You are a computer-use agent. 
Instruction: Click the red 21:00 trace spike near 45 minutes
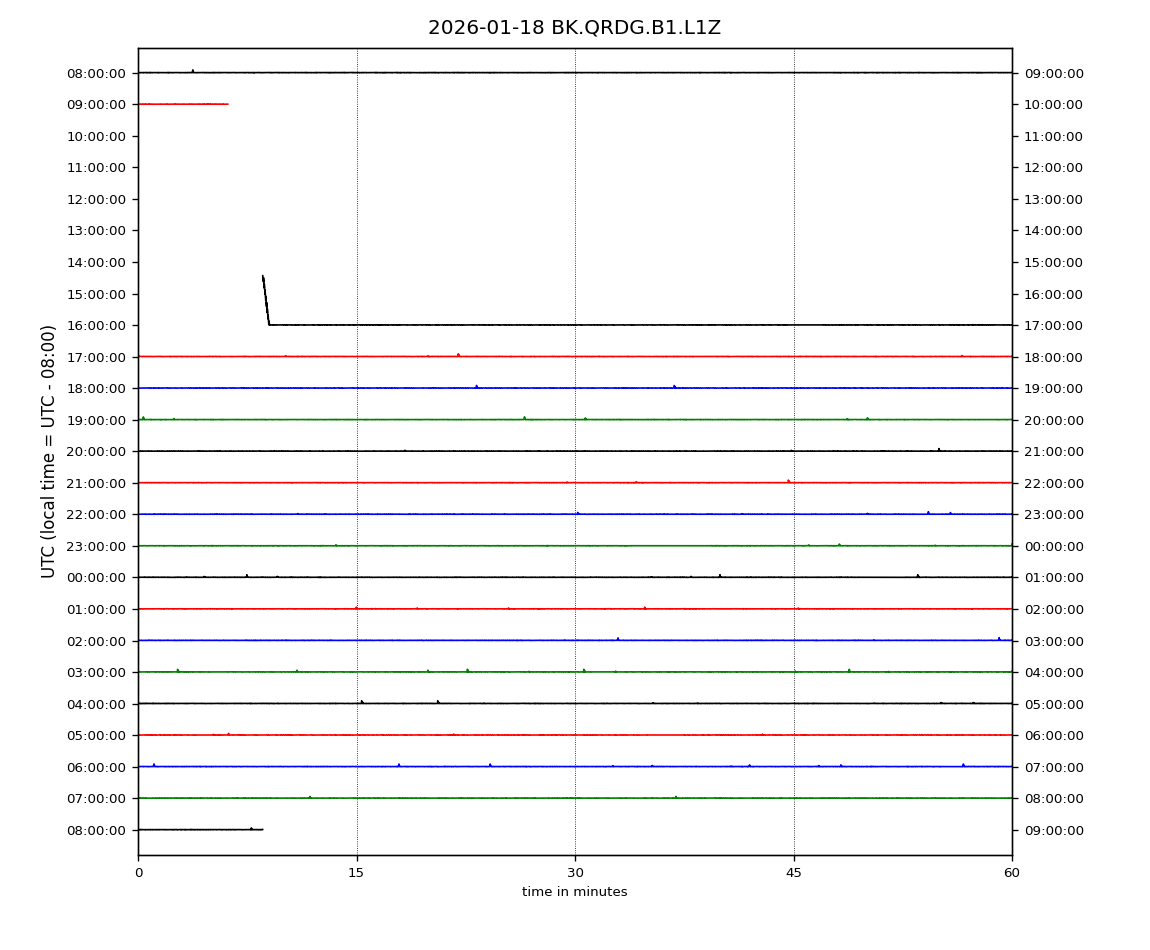pyautogui.click(x=788, y=481)
